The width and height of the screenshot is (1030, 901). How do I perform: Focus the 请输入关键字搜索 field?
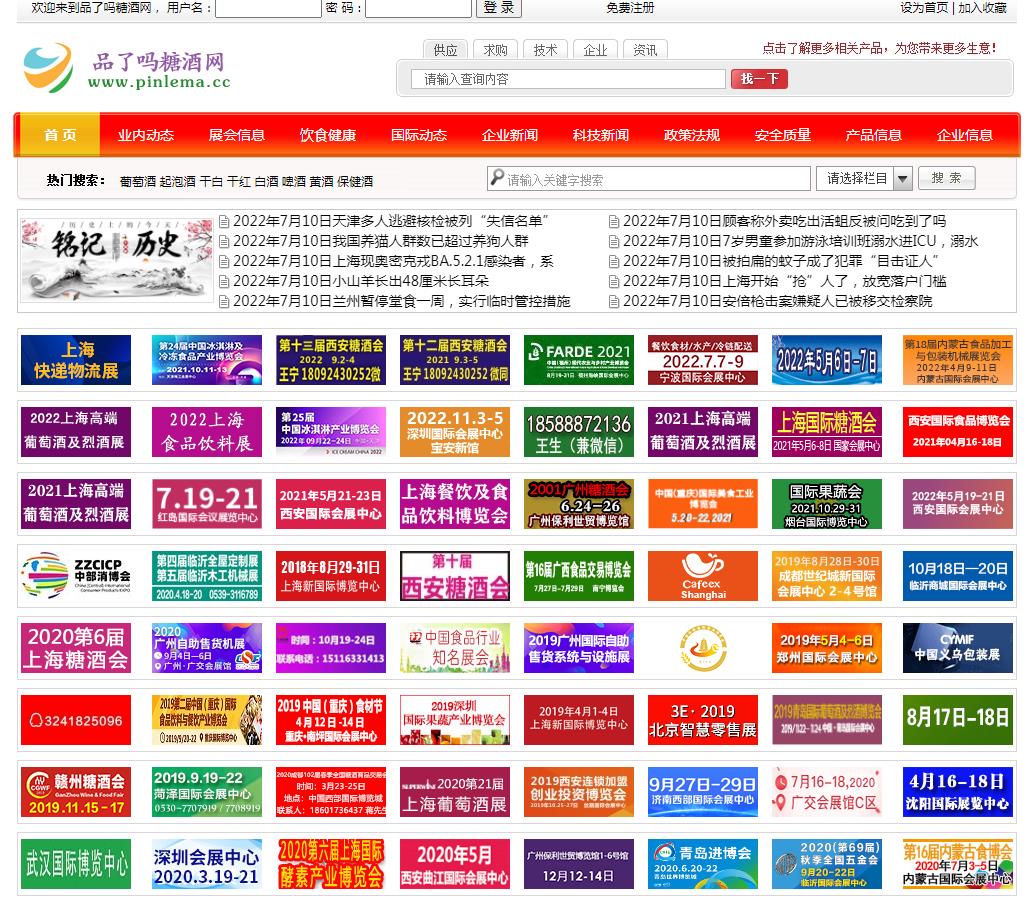click(x=649, y=178)
